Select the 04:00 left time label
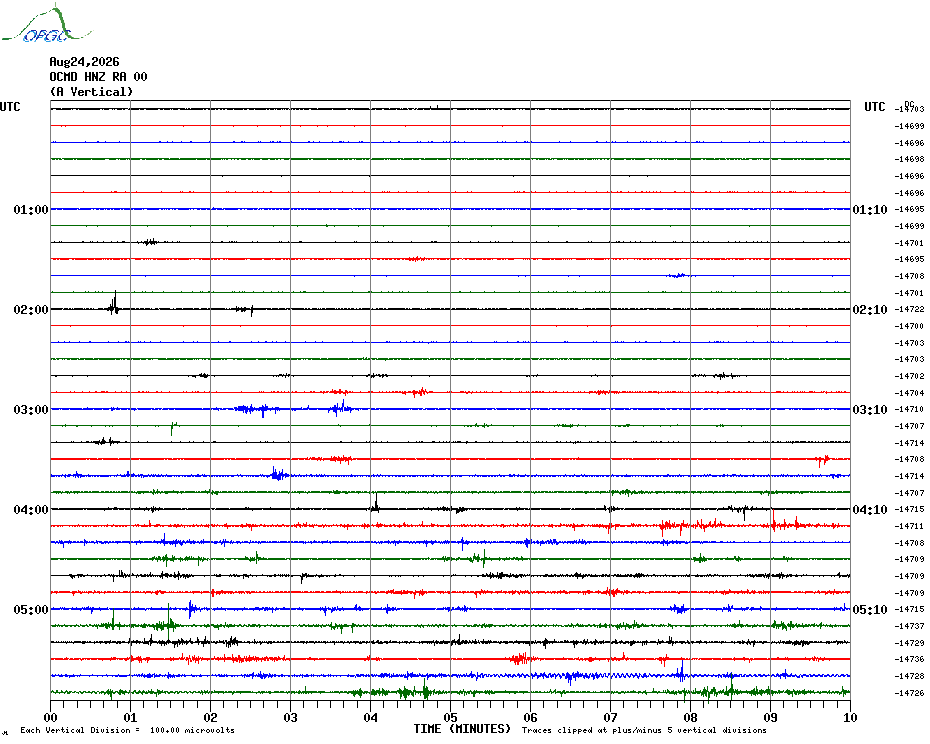Screen dimensions: 930x744 (x=31, y=510)
